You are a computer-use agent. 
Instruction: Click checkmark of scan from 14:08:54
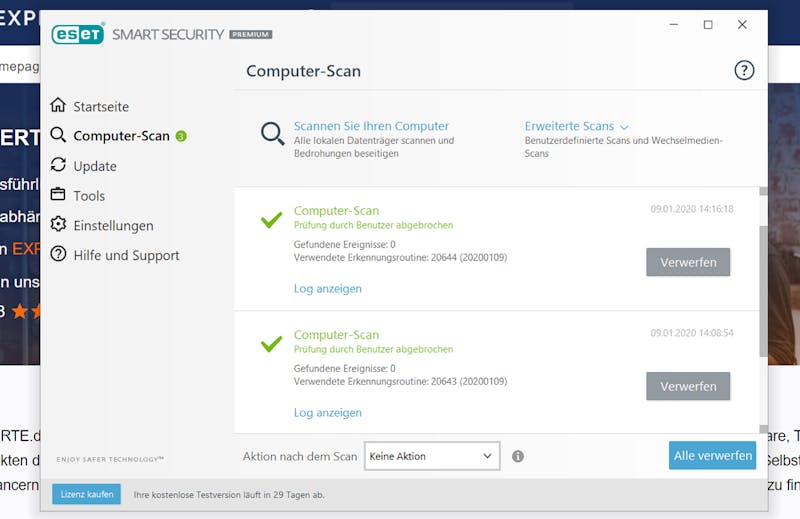pos(271,344)
